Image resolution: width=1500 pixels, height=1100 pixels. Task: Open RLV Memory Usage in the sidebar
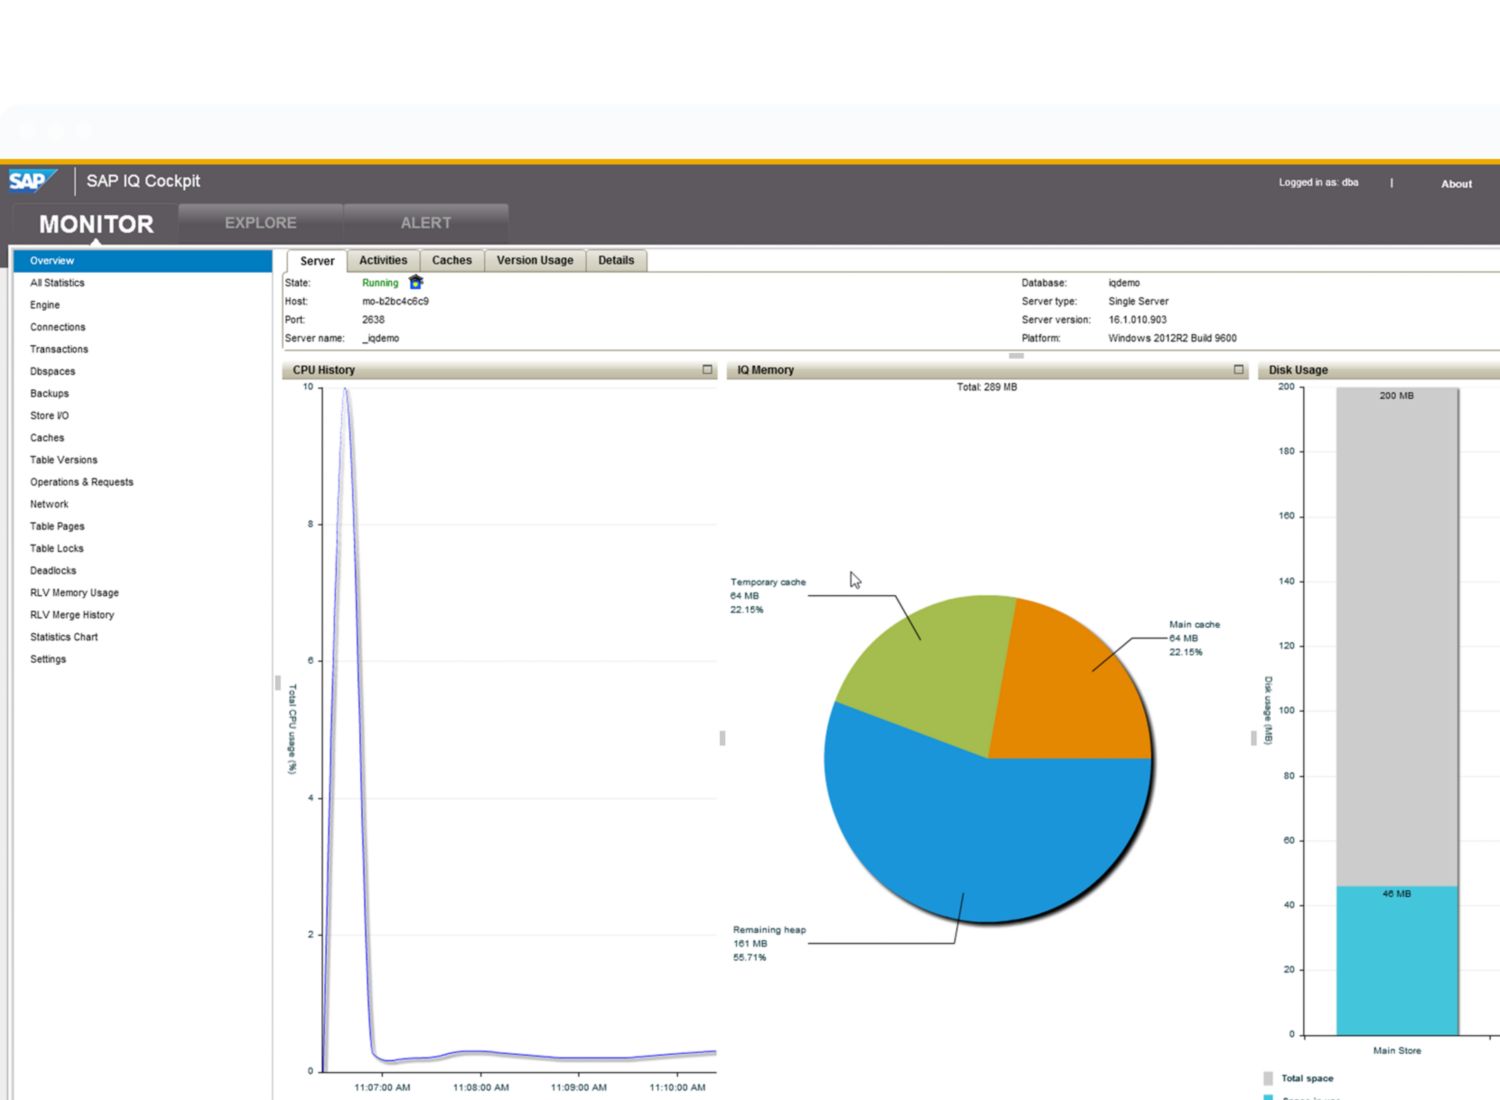pos(74,593)
